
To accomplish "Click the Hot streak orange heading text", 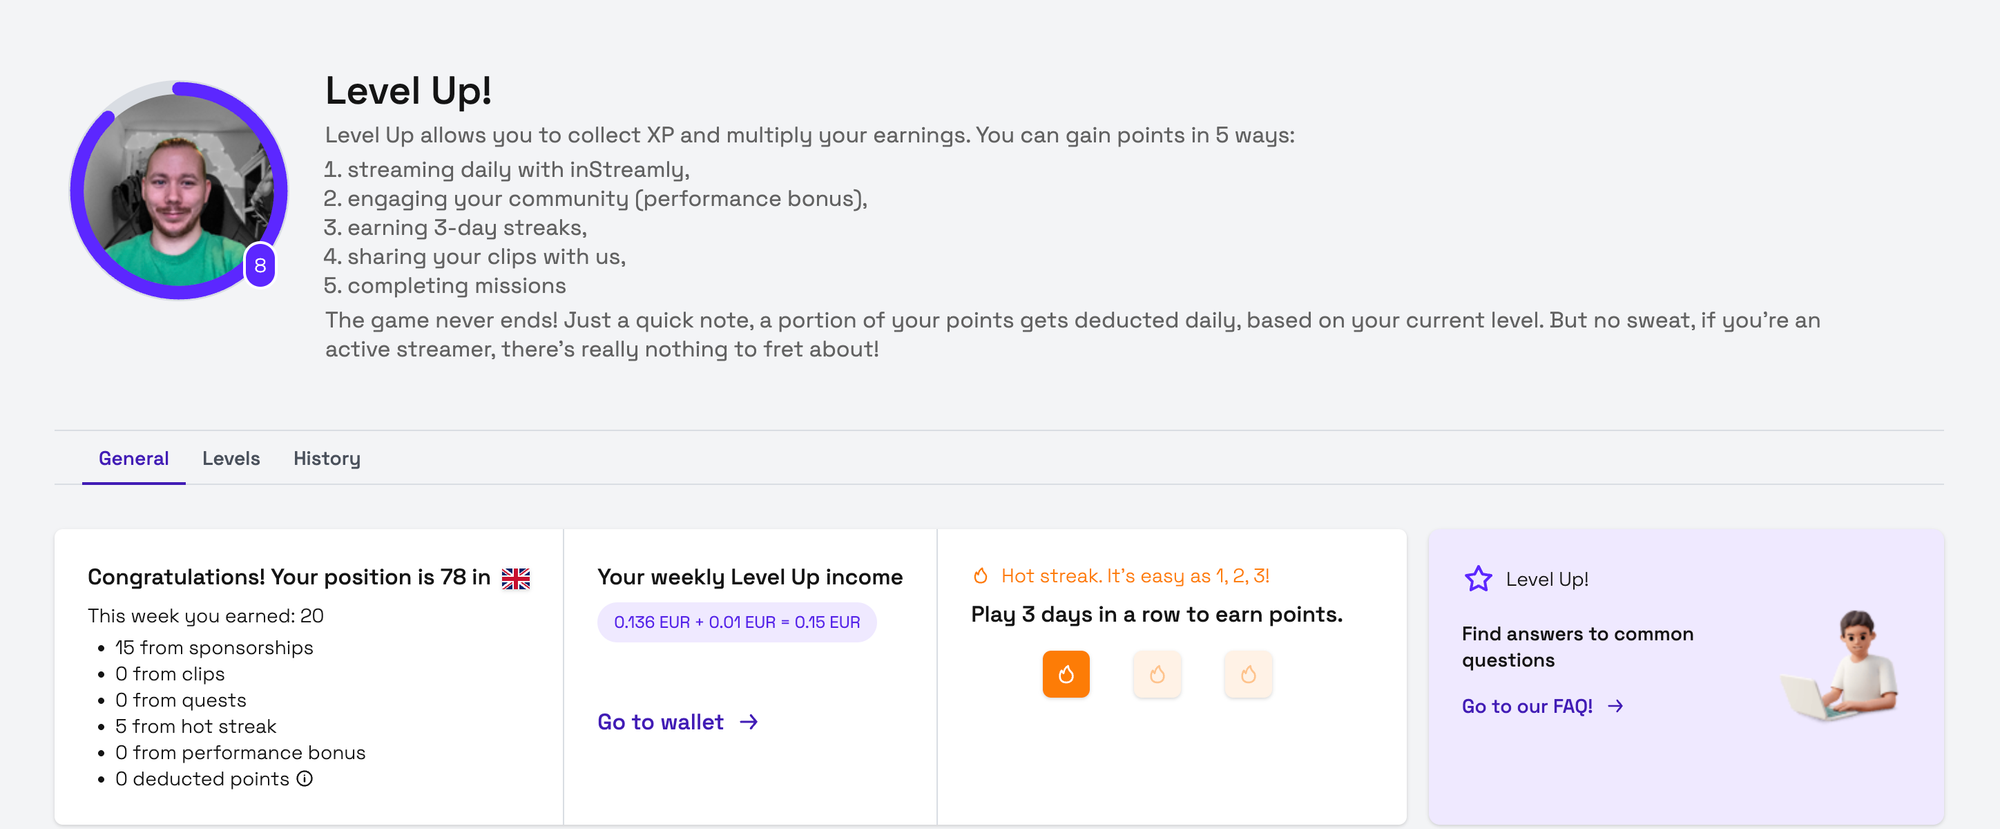I will point(1135,576).
